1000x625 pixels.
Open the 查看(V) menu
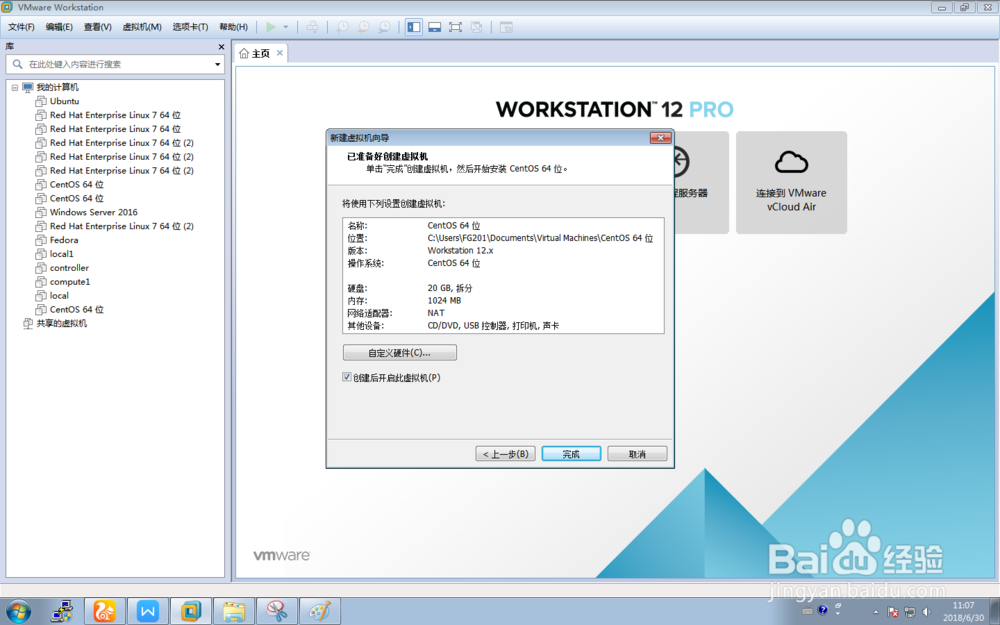98,27
